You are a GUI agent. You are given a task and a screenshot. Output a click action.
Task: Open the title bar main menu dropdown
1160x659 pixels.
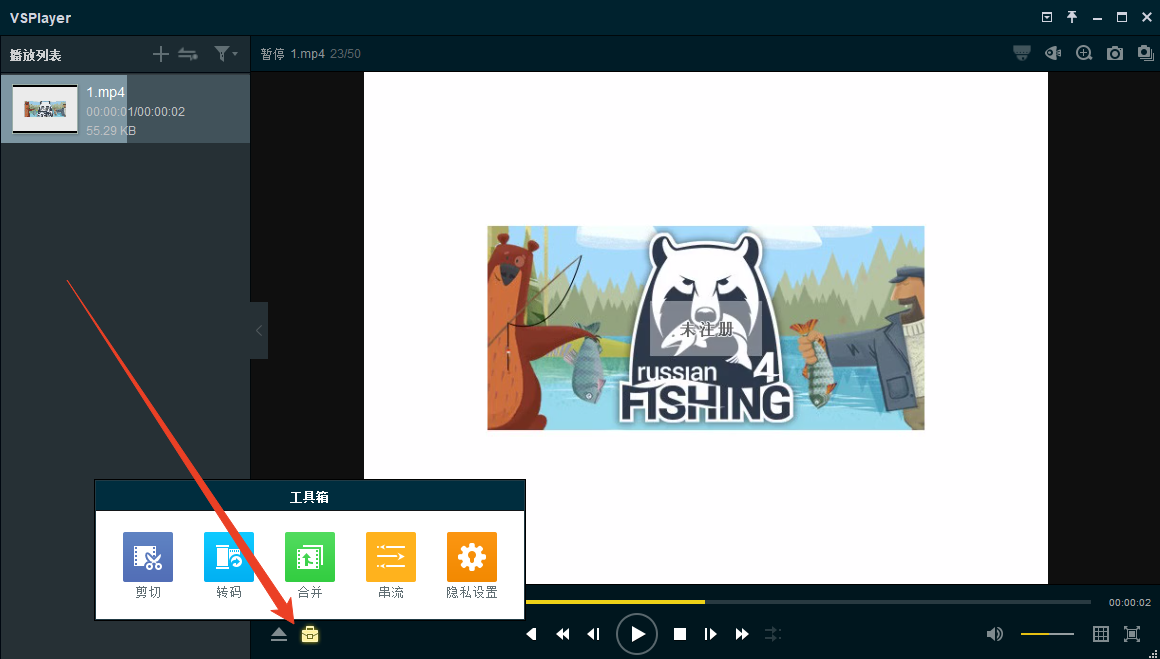pos(1047,17)
